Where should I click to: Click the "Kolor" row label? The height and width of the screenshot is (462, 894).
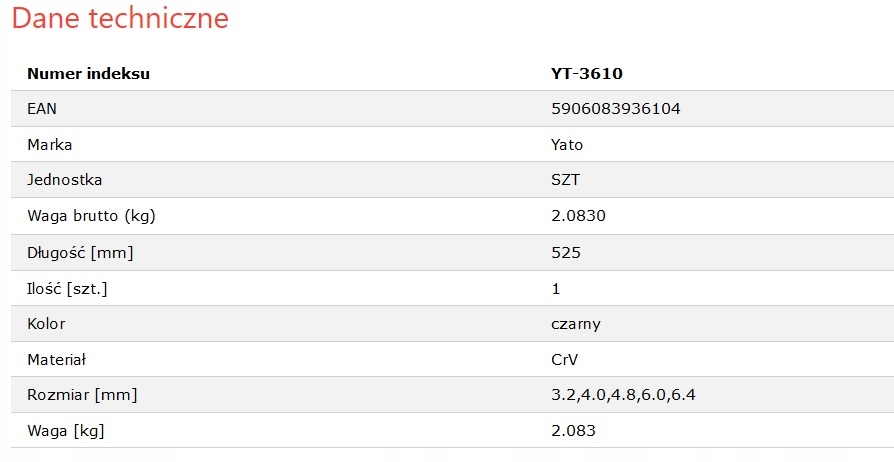46,324
